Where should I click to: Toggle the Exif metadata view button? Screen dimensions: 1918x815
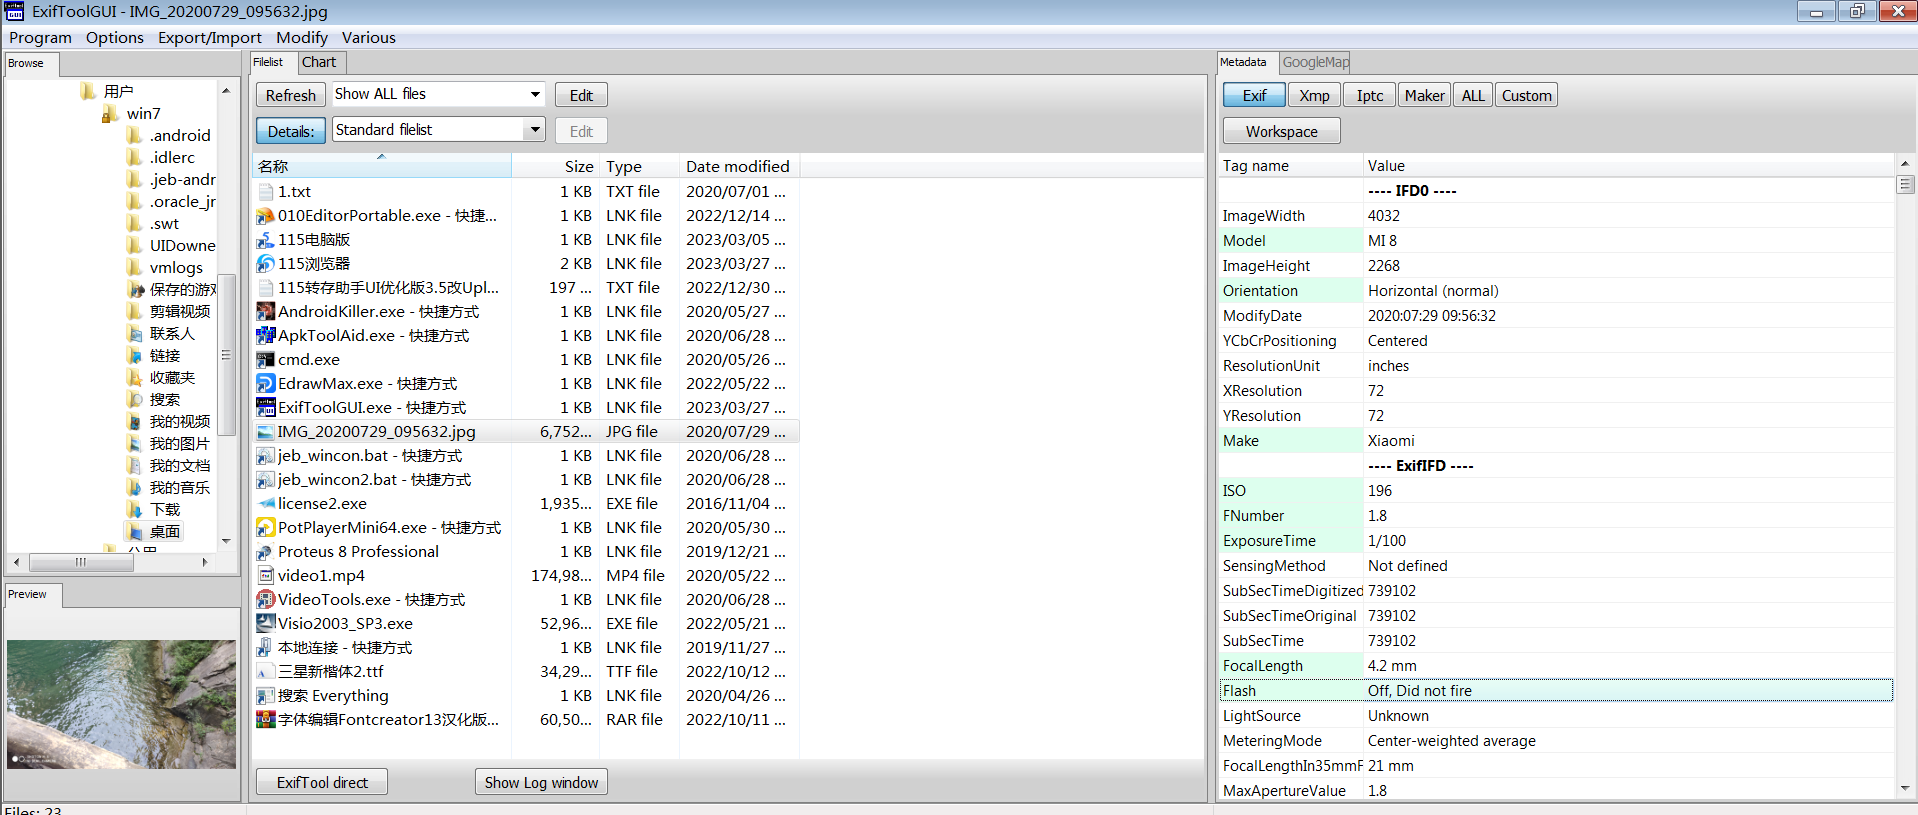click(1253, 96)
